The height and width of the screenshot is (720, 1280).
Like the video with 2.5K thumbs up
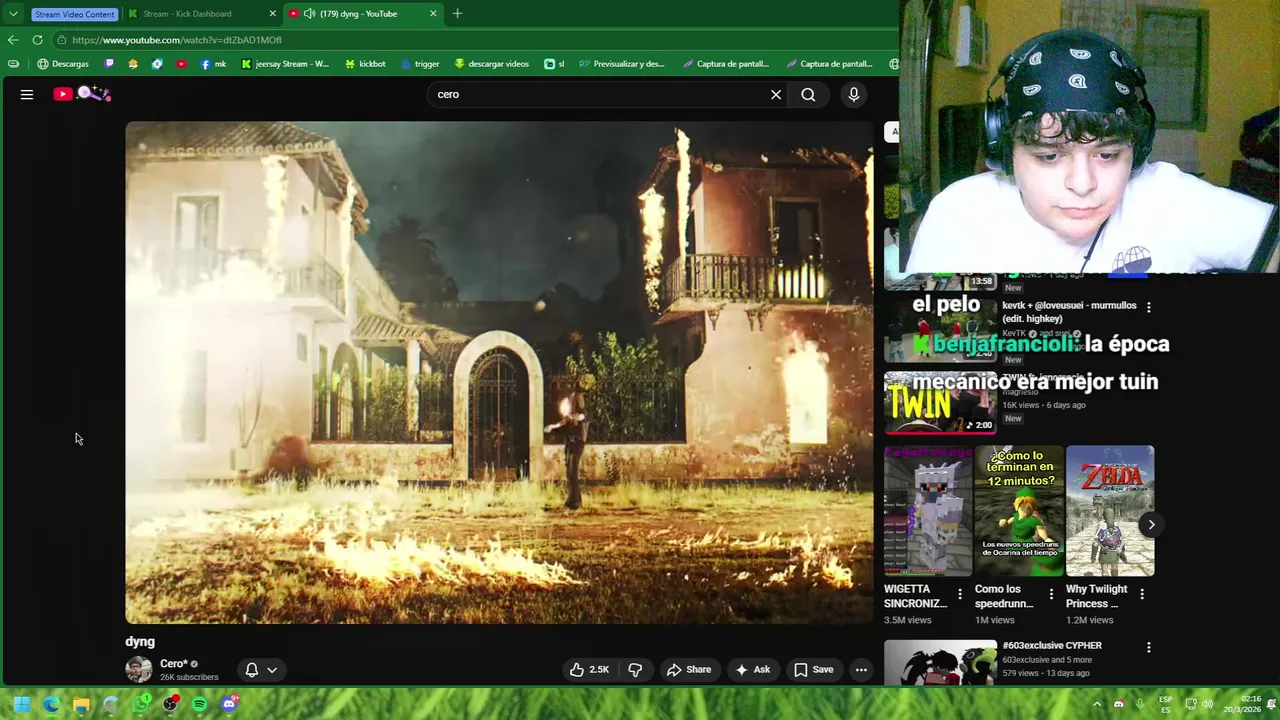[x=589, y=670]
